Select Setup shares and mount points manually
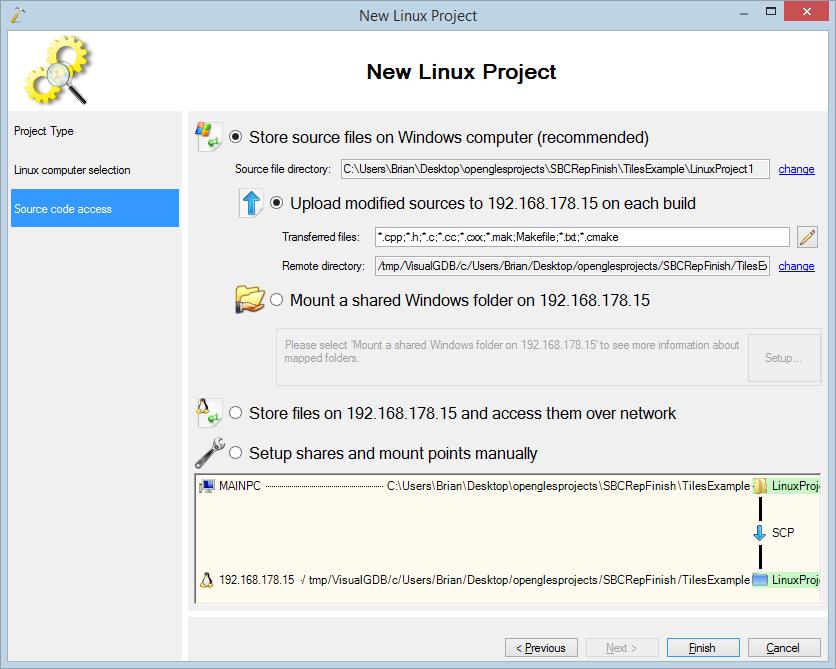Image resolution: width=836 pixels, height=669 pixels. pos(235,453)
